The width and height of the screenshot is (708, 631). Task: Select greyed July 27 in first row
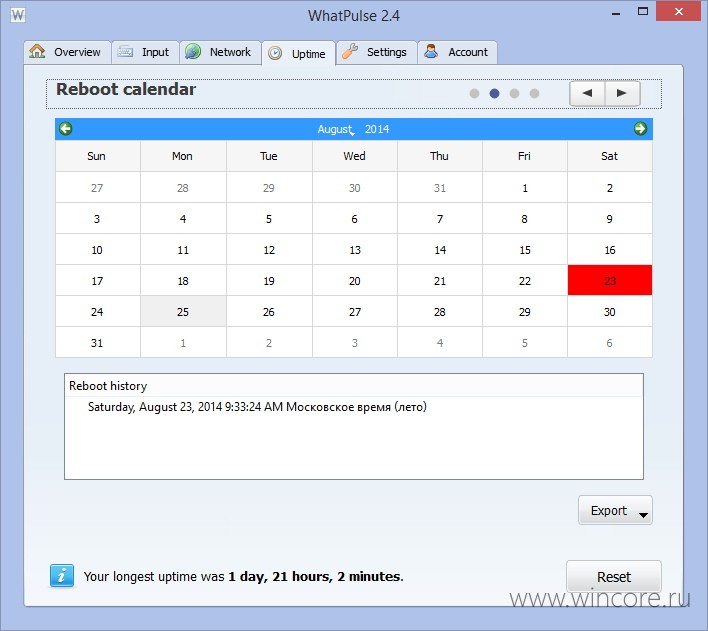pos(97,187)
